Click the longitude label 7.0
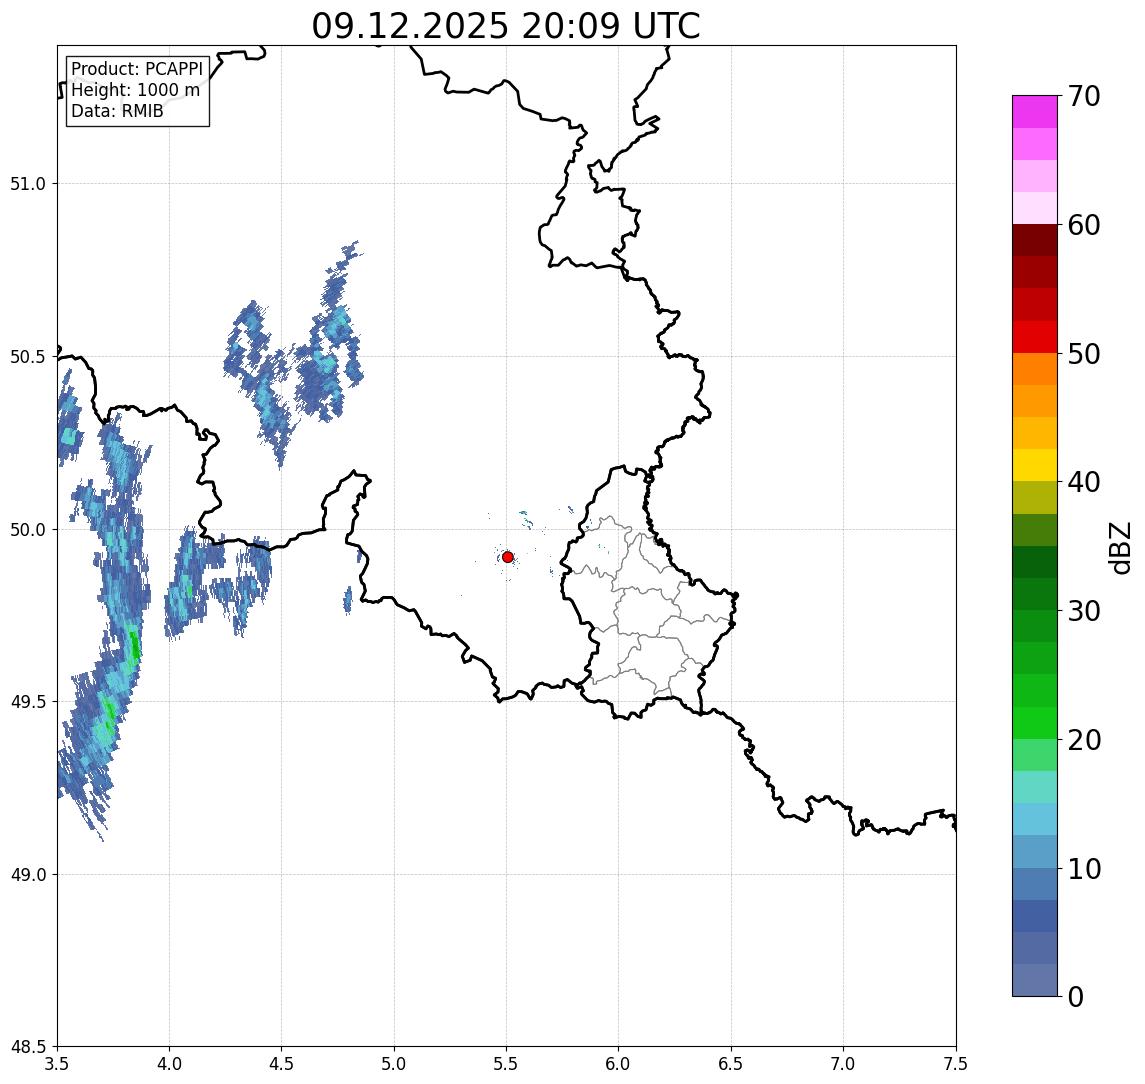Screen dimensions: 1145x1084 tap(843, 1064)
